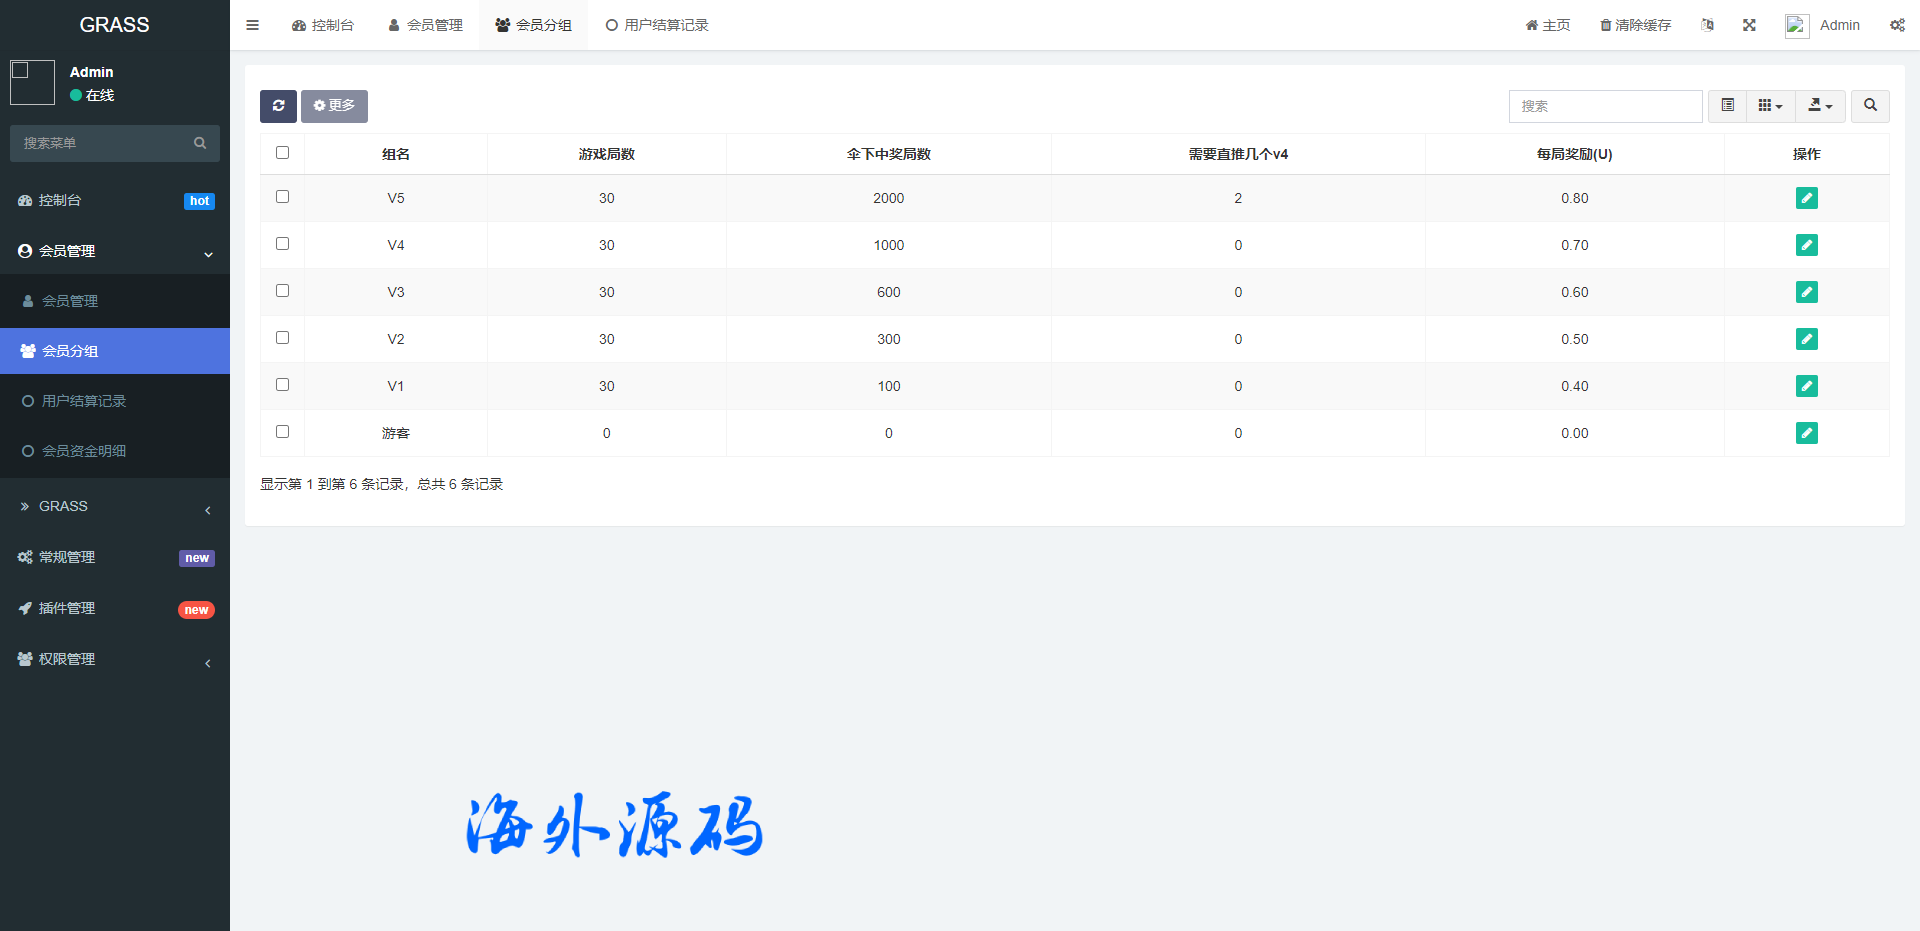Image resolution: width=1920 pixels, height=931 pixels.
Task: Toggle the sidebar hamburger menu icon
Action: pyautogui.click(x=253, y=25)
